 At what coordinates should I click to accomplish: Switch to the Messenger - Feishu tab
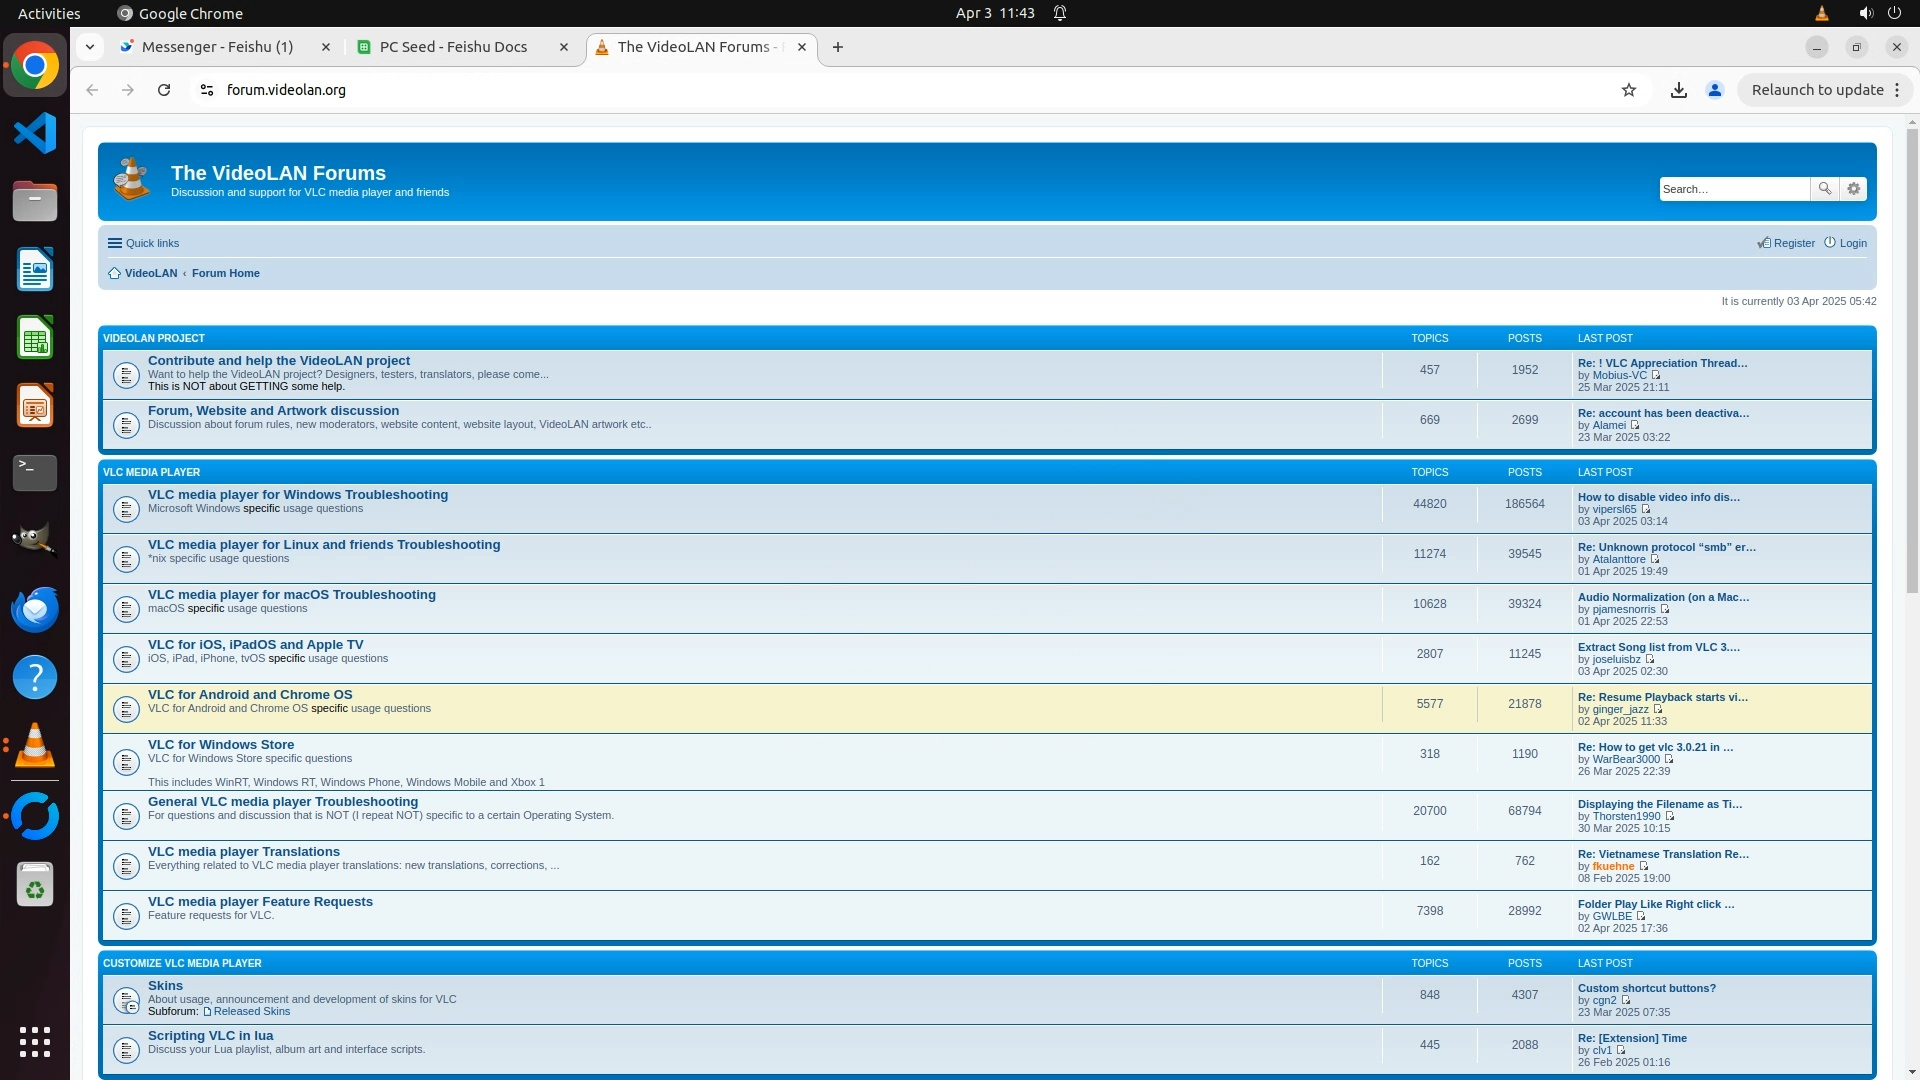217,47
